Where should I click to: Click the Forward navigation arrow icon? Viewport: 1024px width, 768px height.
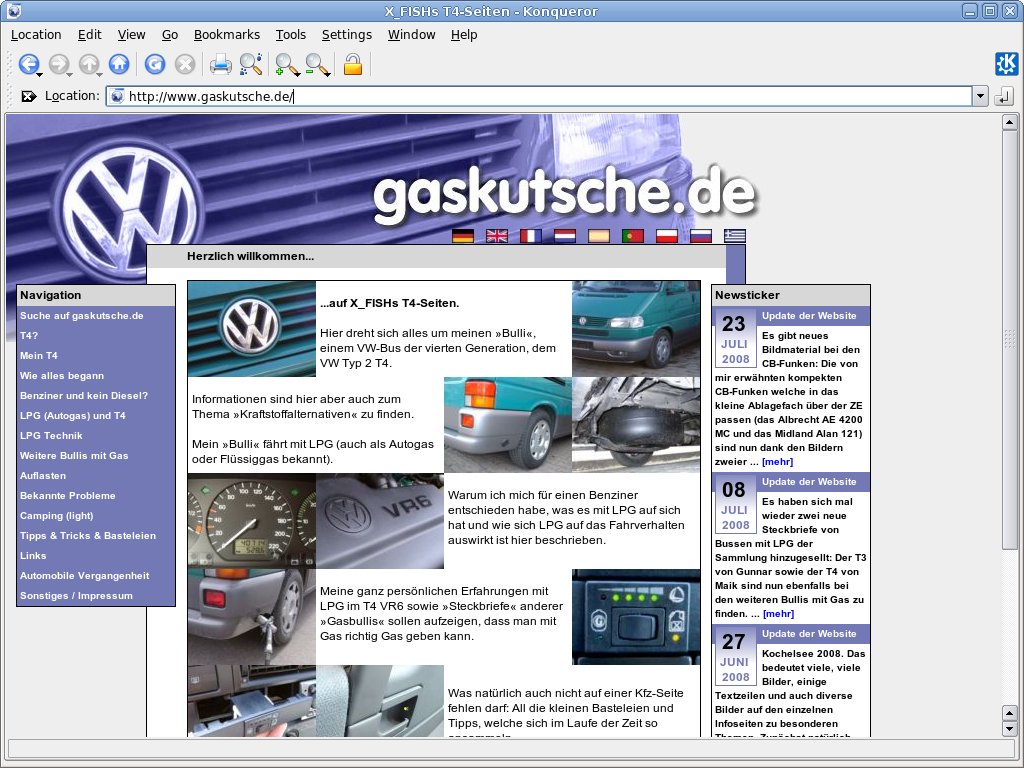click(x=59, y=64)
